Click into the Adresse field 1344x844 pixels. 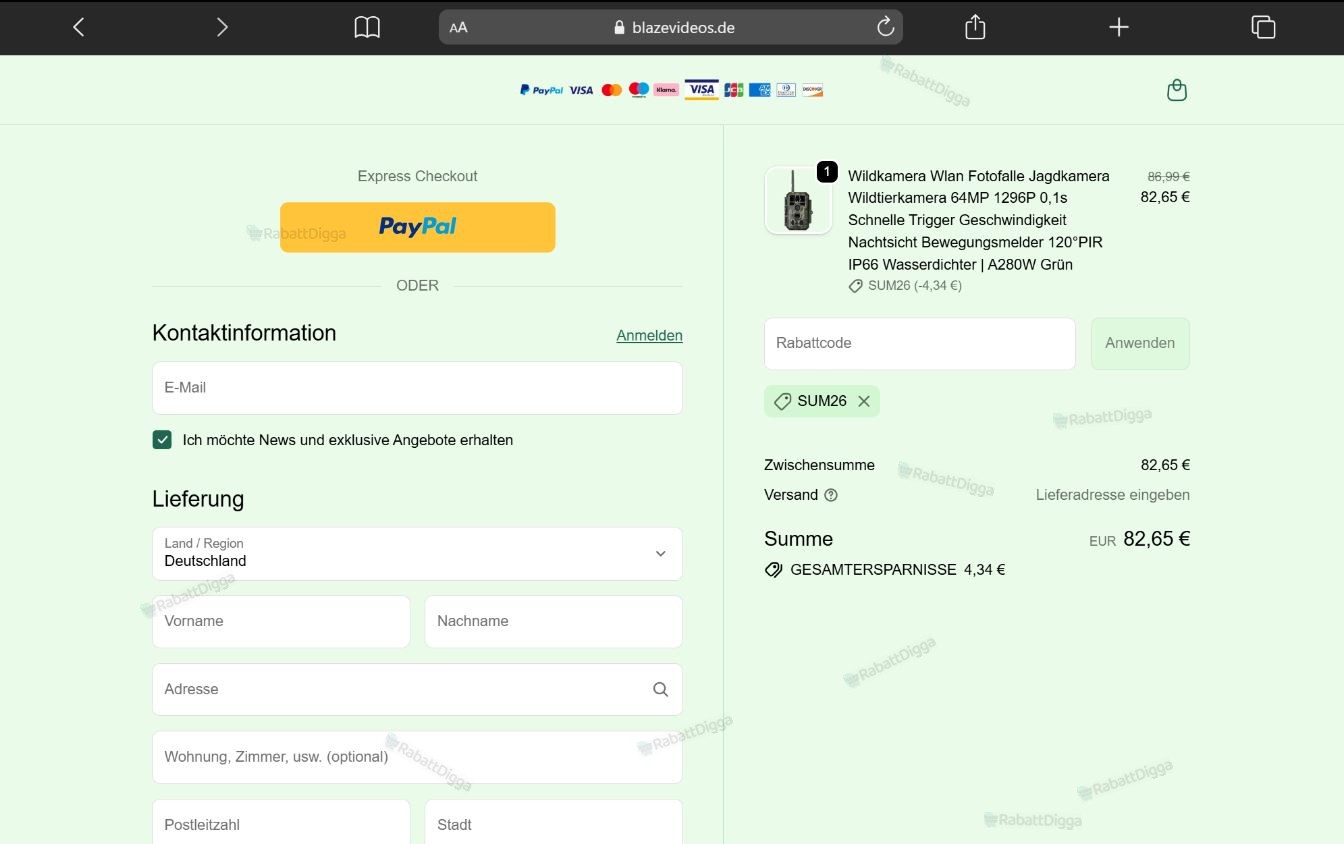[417, 689]
